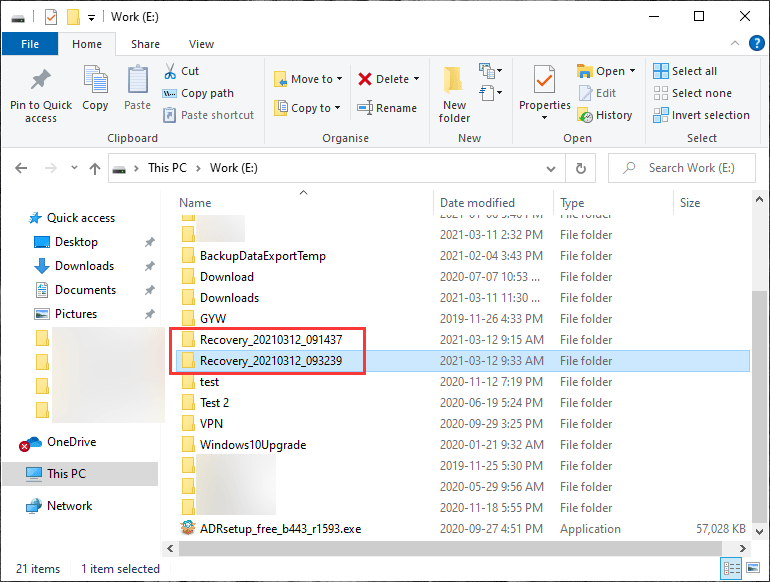Collapse the ribbon with the chevron

735,43
